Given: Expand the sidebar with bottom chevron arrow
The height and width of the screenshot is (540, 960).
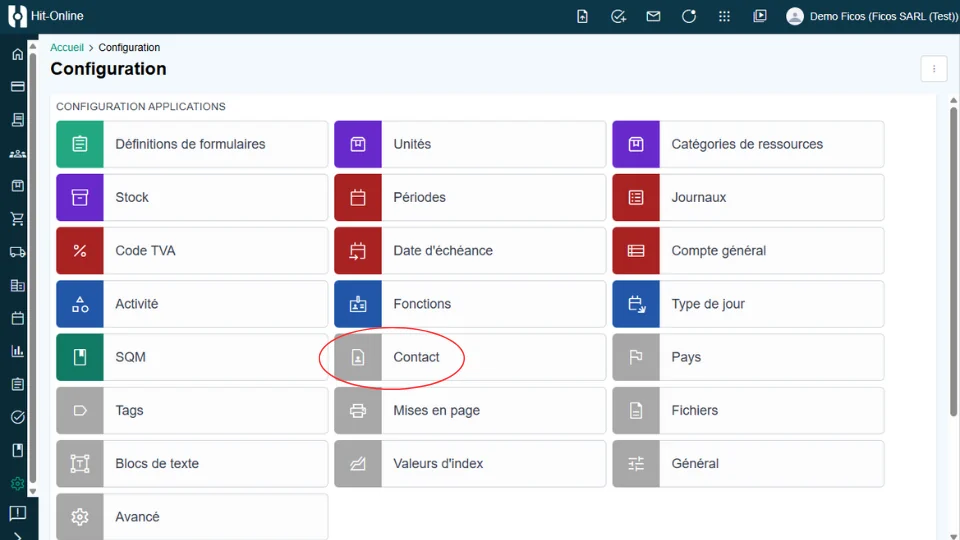Looking at the screenshot, I should click(x=17, y=535).
